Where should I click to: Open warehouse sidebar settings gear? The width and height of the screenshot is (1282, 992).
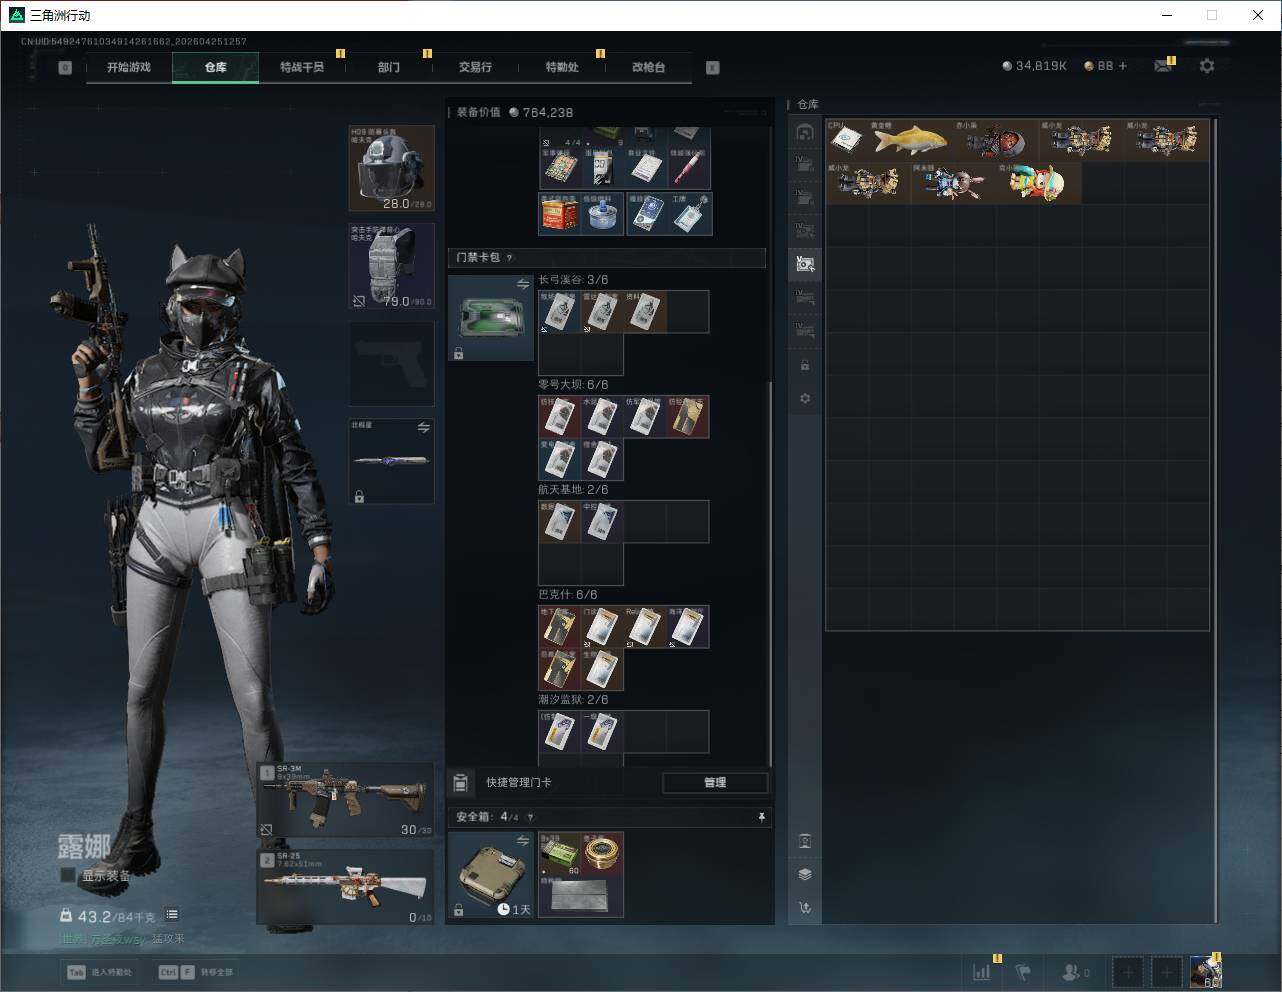pyautogui.click(x=805, y=399)
